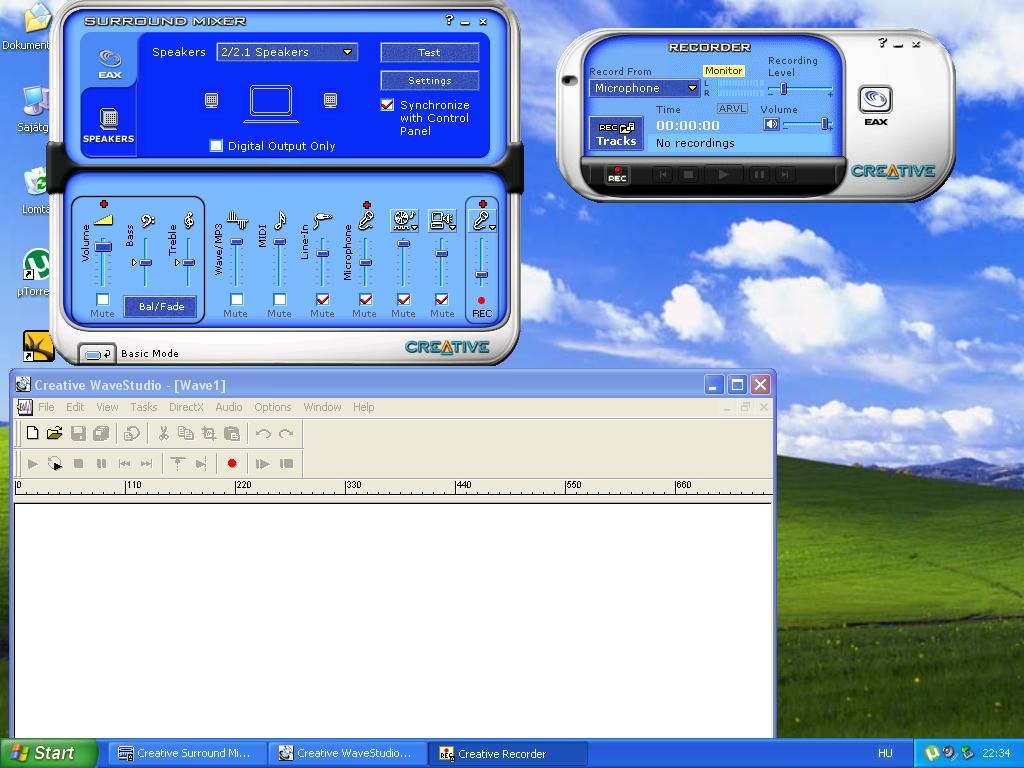Click the help question mark in Recorder
This screenshot has height=768, width=1024.
click(x=882, y=42)
